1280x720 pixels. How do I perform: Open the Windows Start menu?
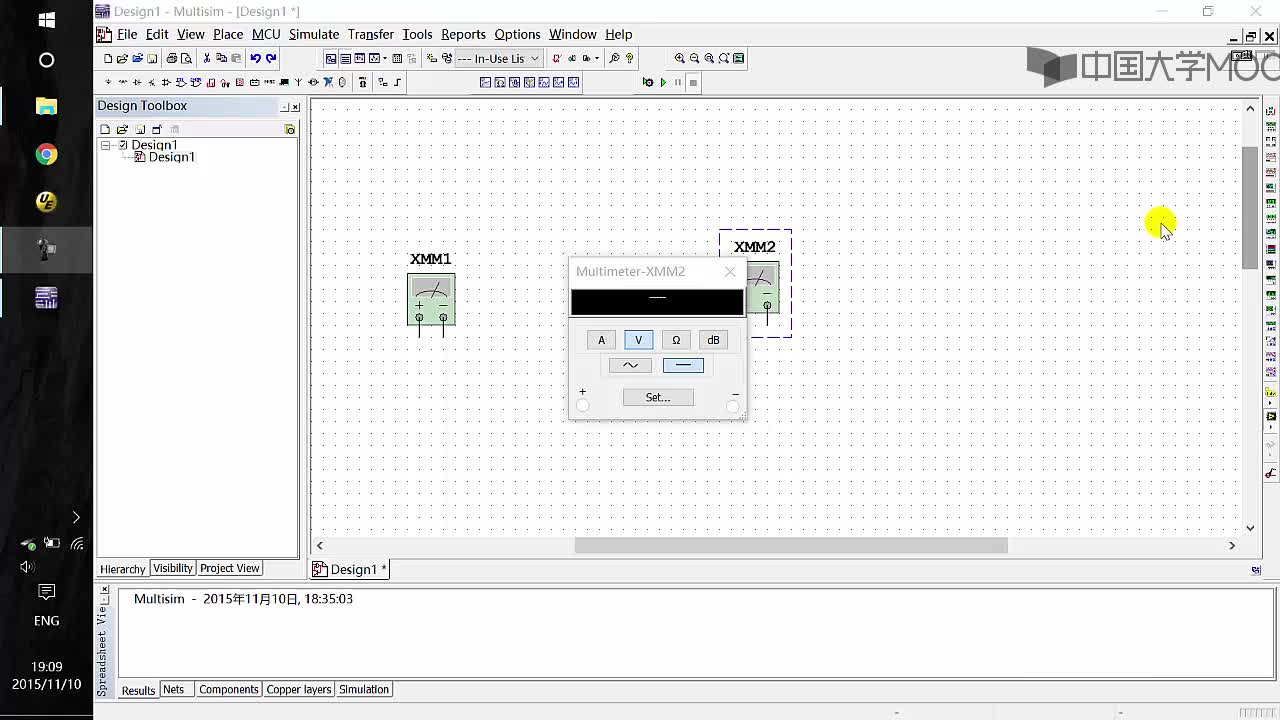click(x=46, y=20)
